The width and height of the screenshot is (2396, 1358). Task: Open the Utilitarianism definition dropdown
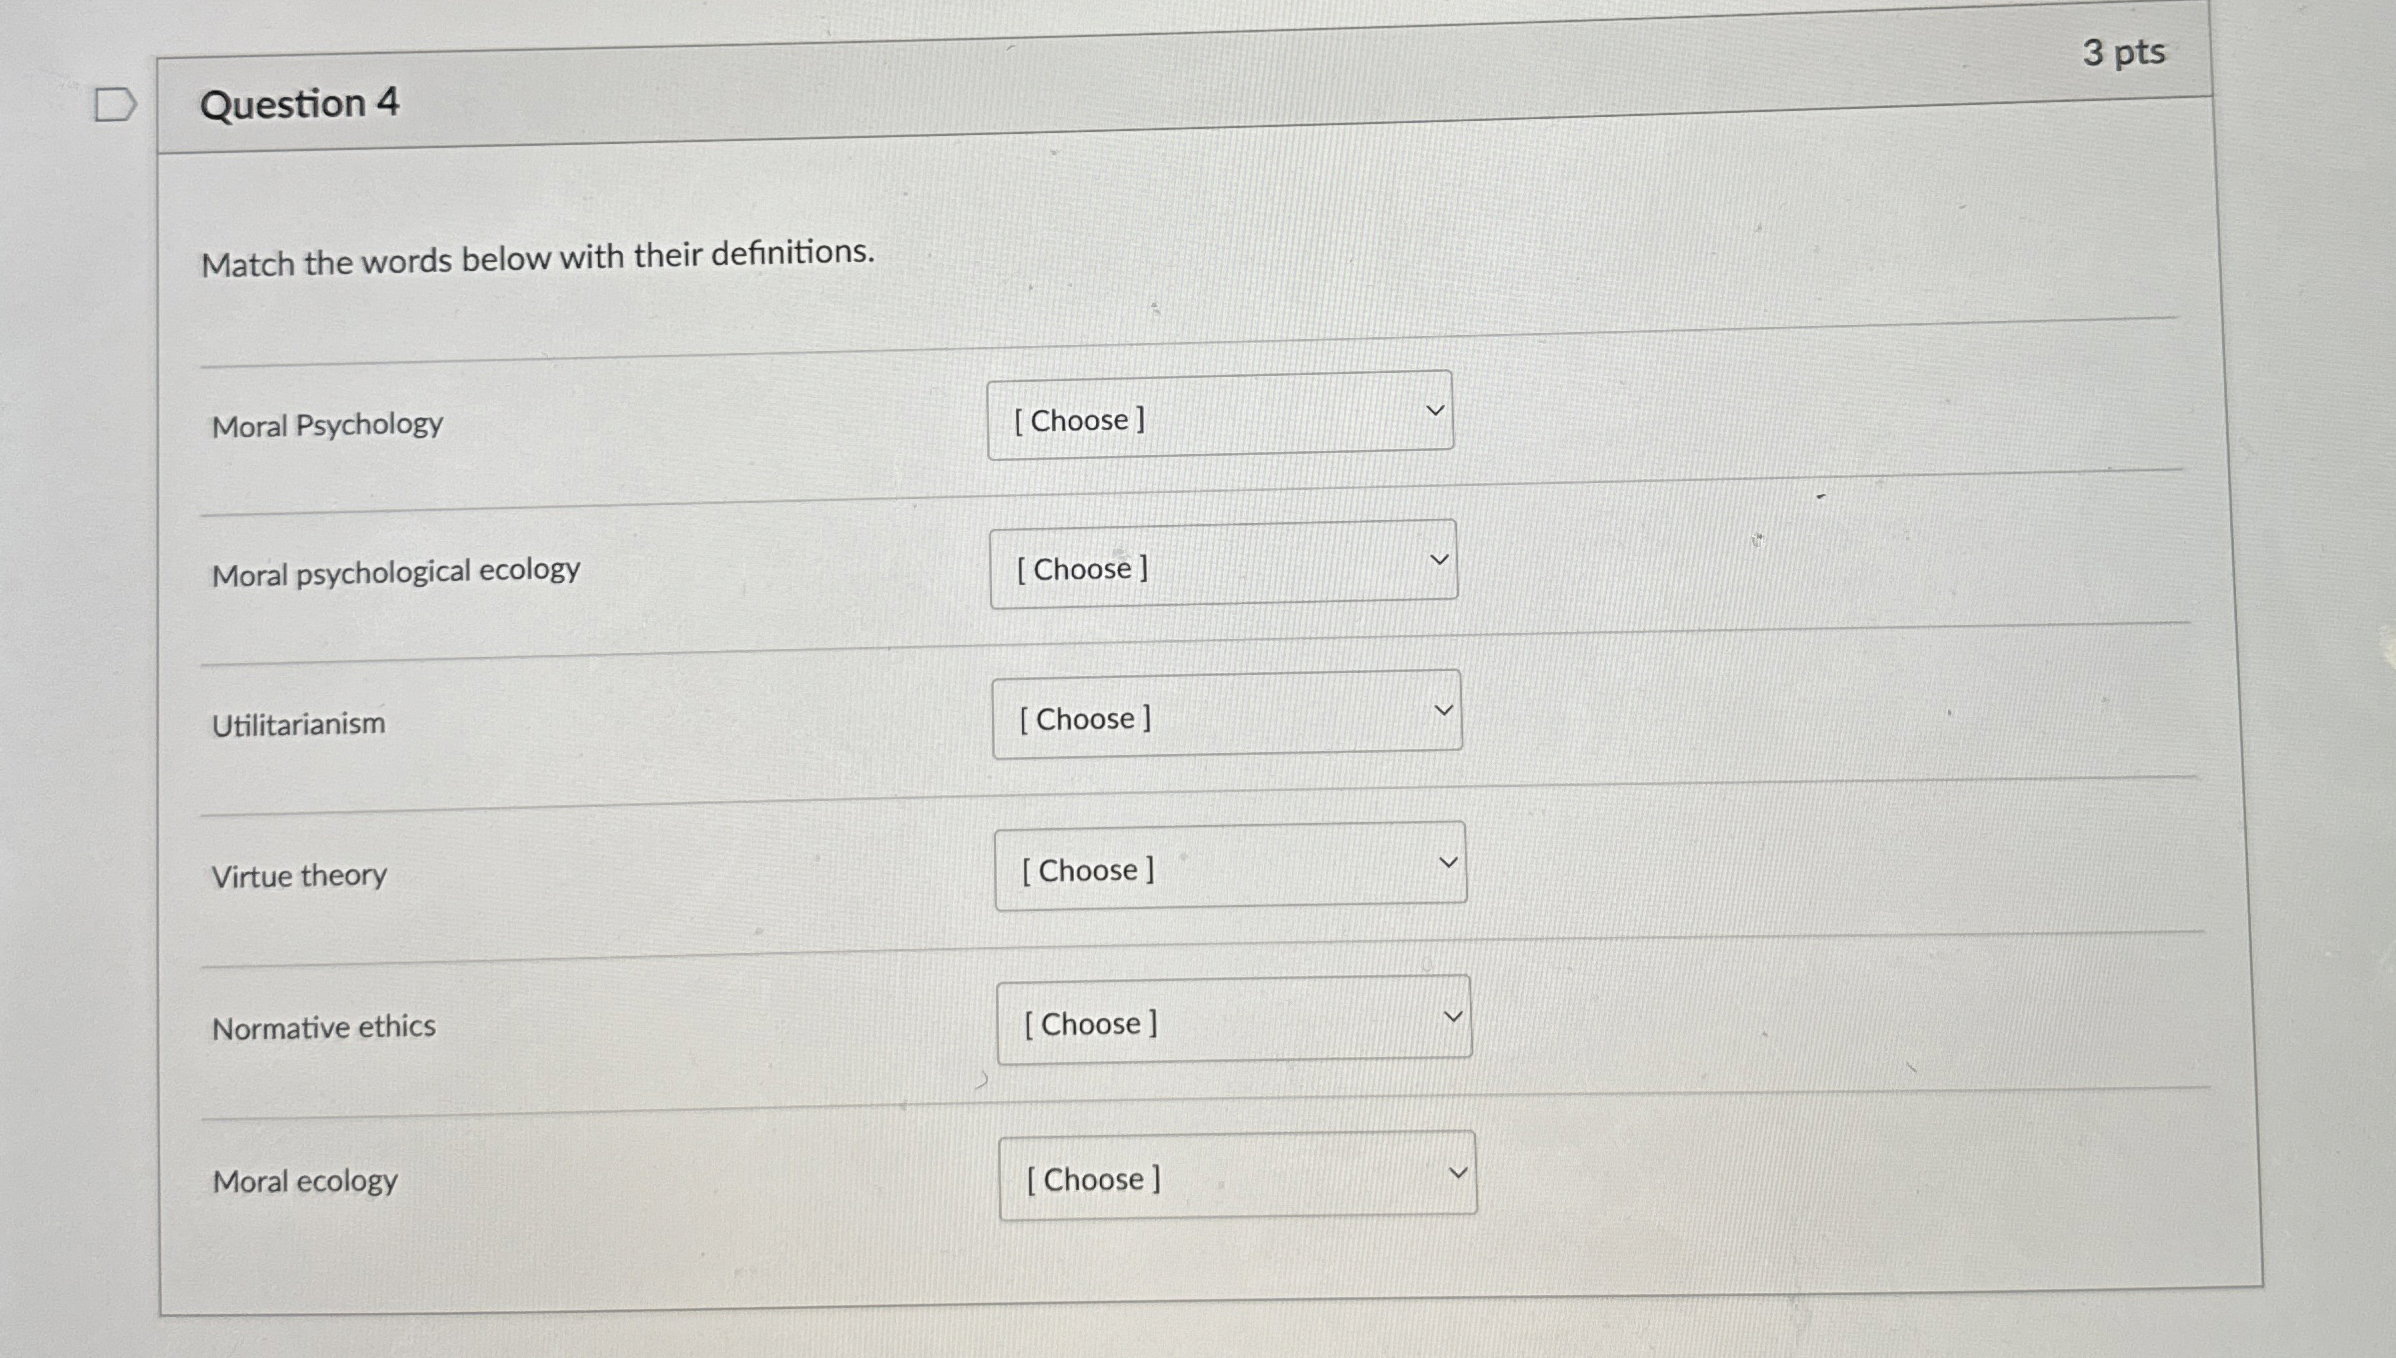click(x=1228, y=718)
